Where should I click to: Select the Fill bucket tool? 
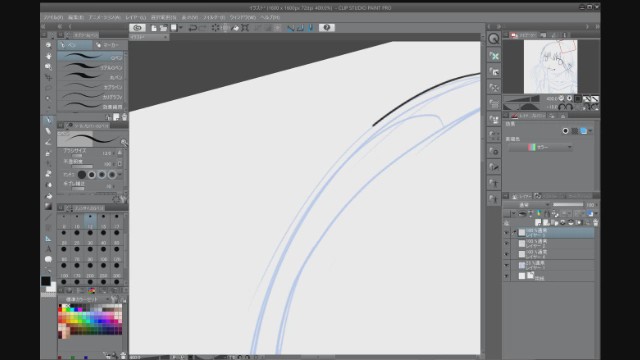pyautogui.click(x=48, y=196)
